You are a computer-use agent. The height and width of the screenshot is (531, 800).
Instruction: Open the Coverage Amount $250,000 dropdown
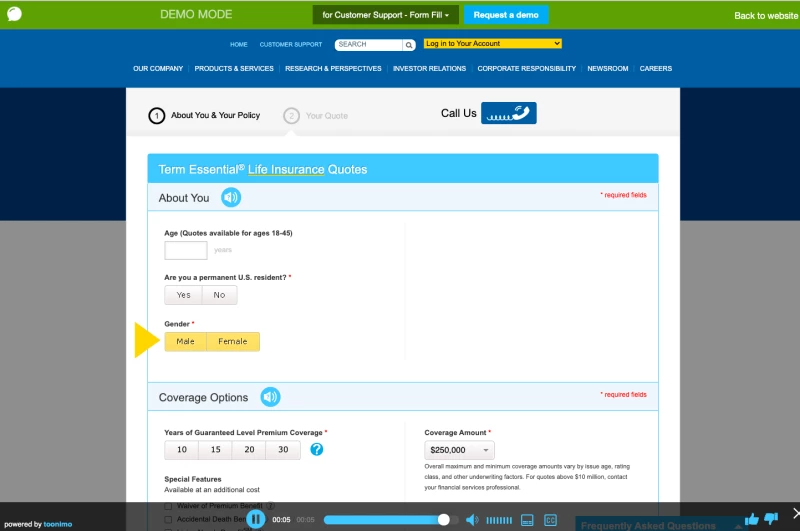(x=459, y=450)
